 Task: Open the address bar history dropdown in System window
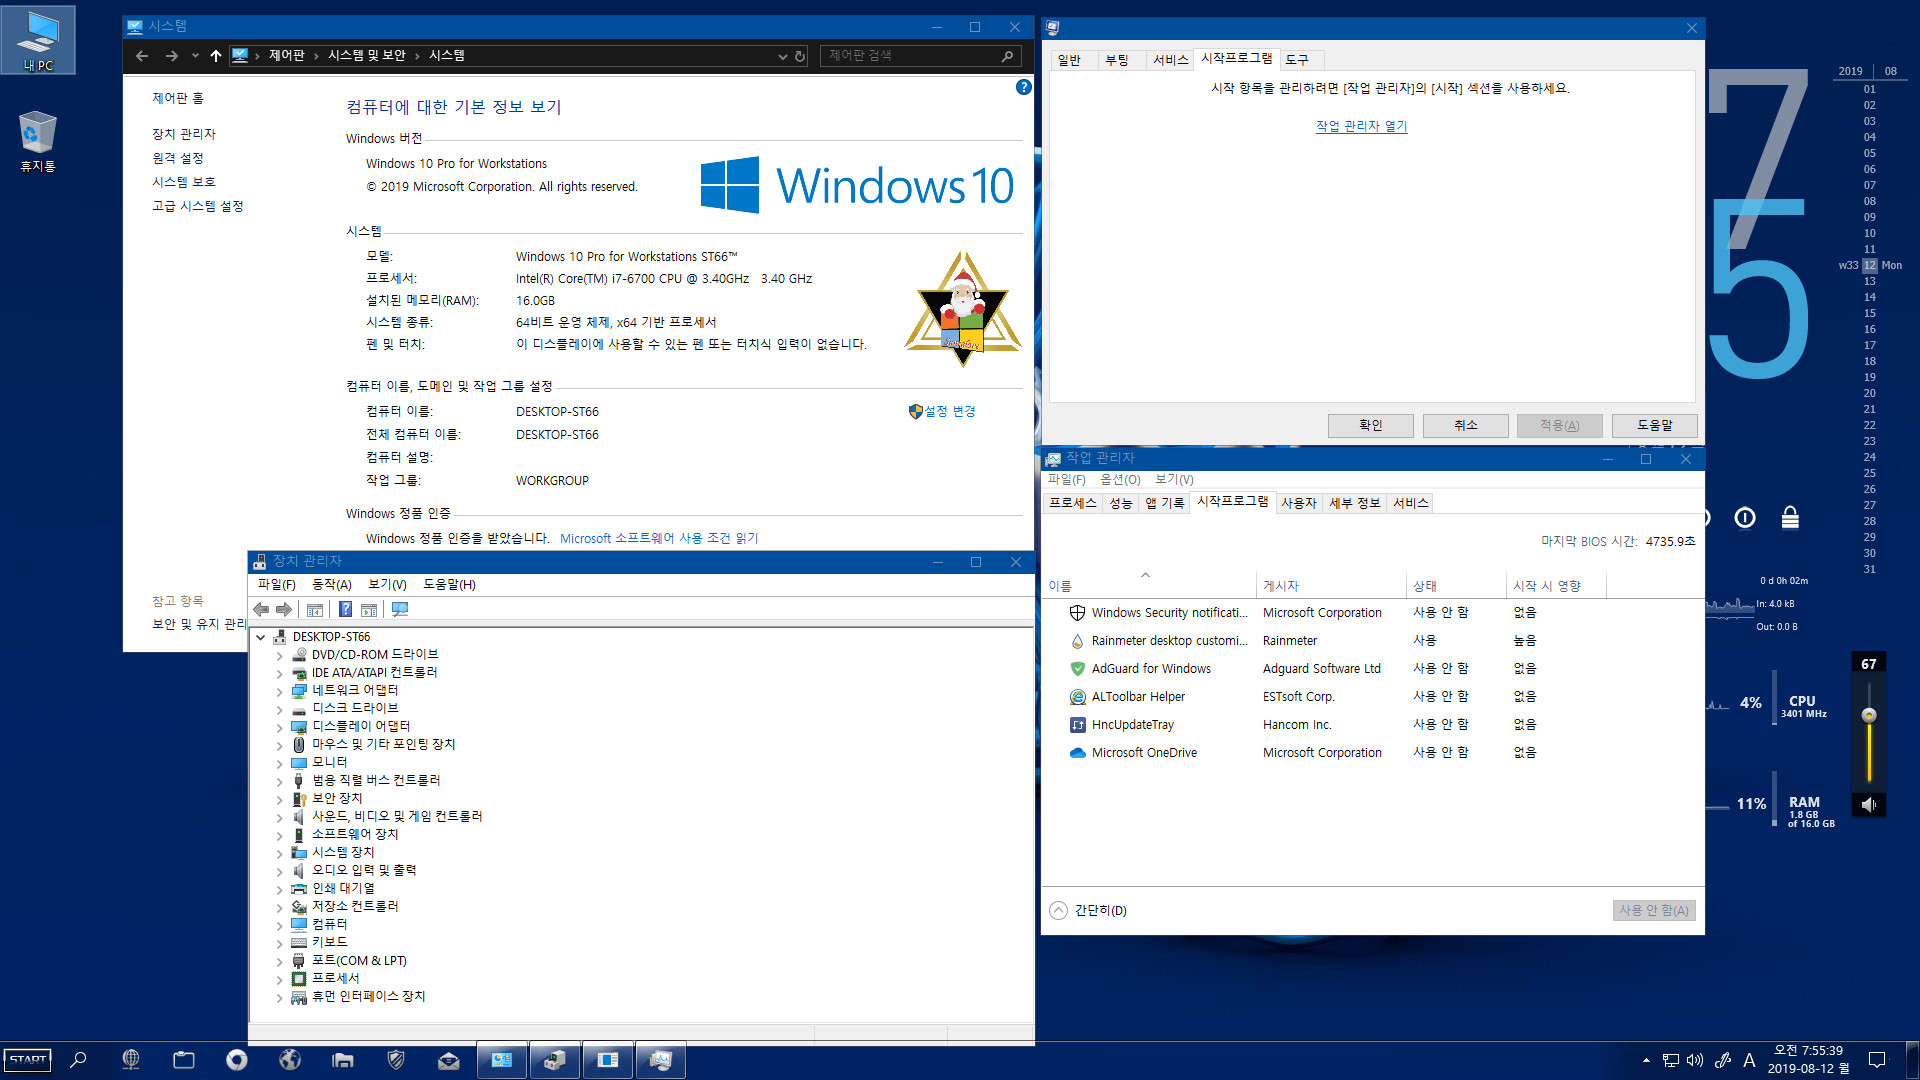782,56
